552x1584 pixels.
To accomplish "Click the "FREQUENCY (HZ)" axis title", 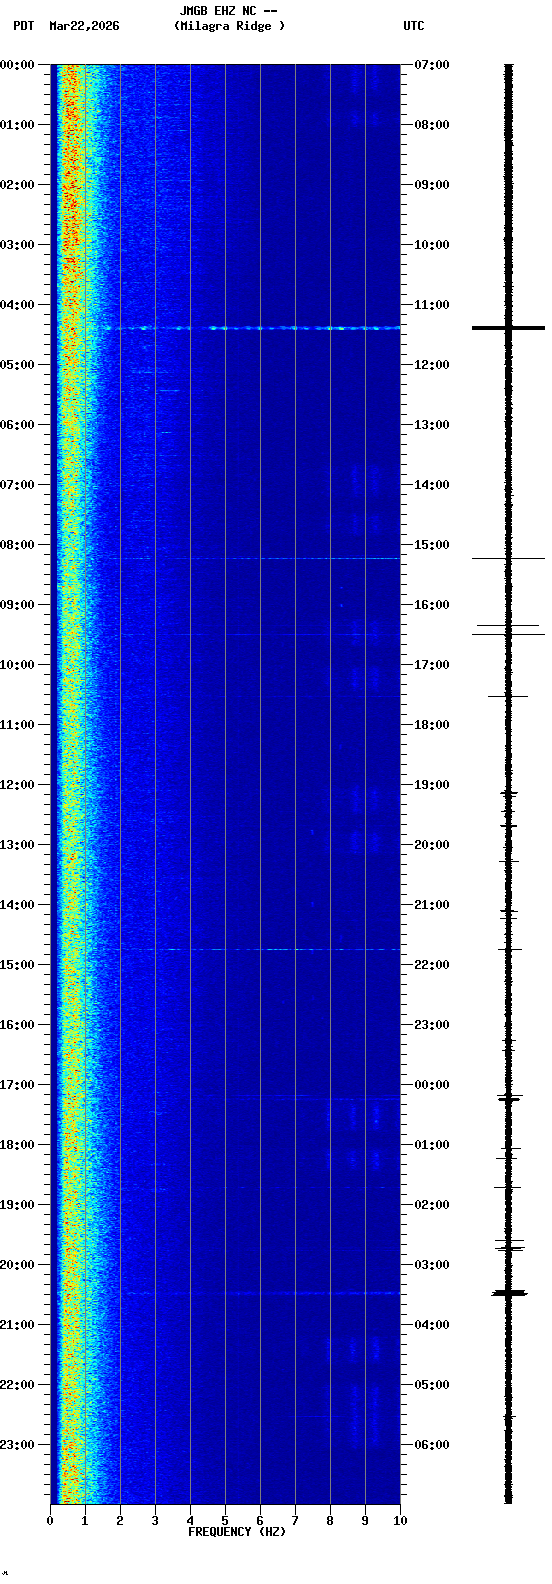I will point(237,1532).
